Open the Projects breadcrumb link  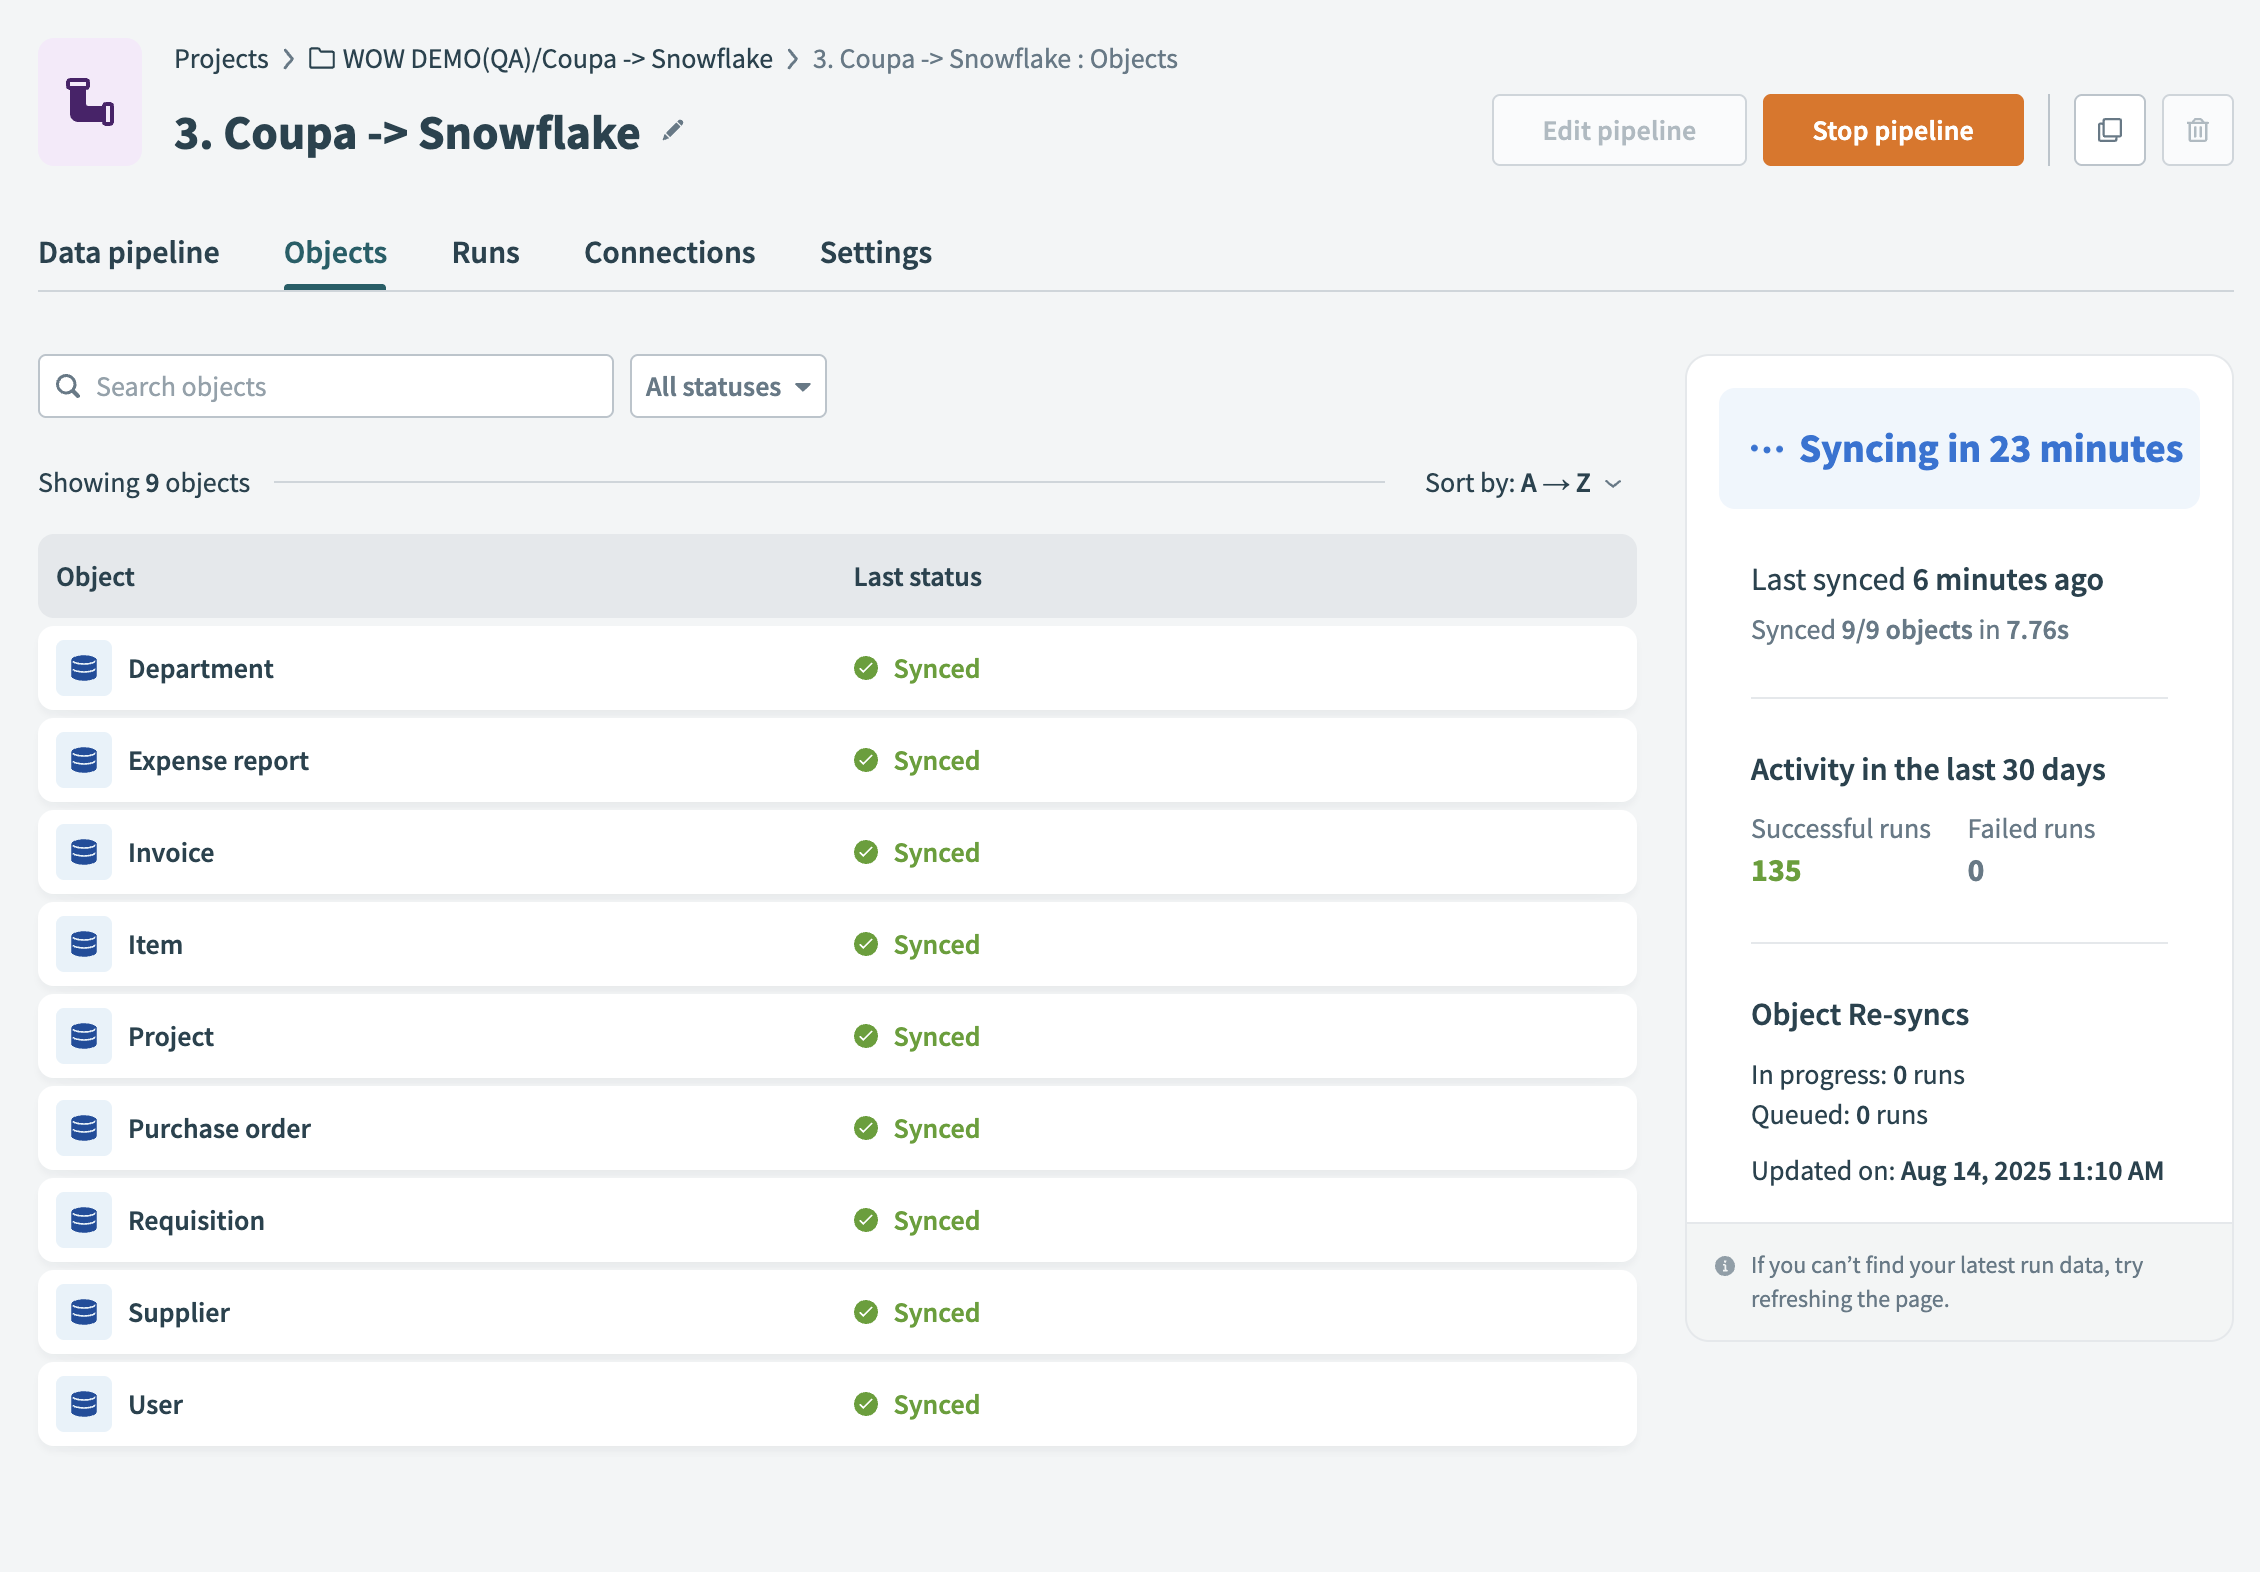221,58
